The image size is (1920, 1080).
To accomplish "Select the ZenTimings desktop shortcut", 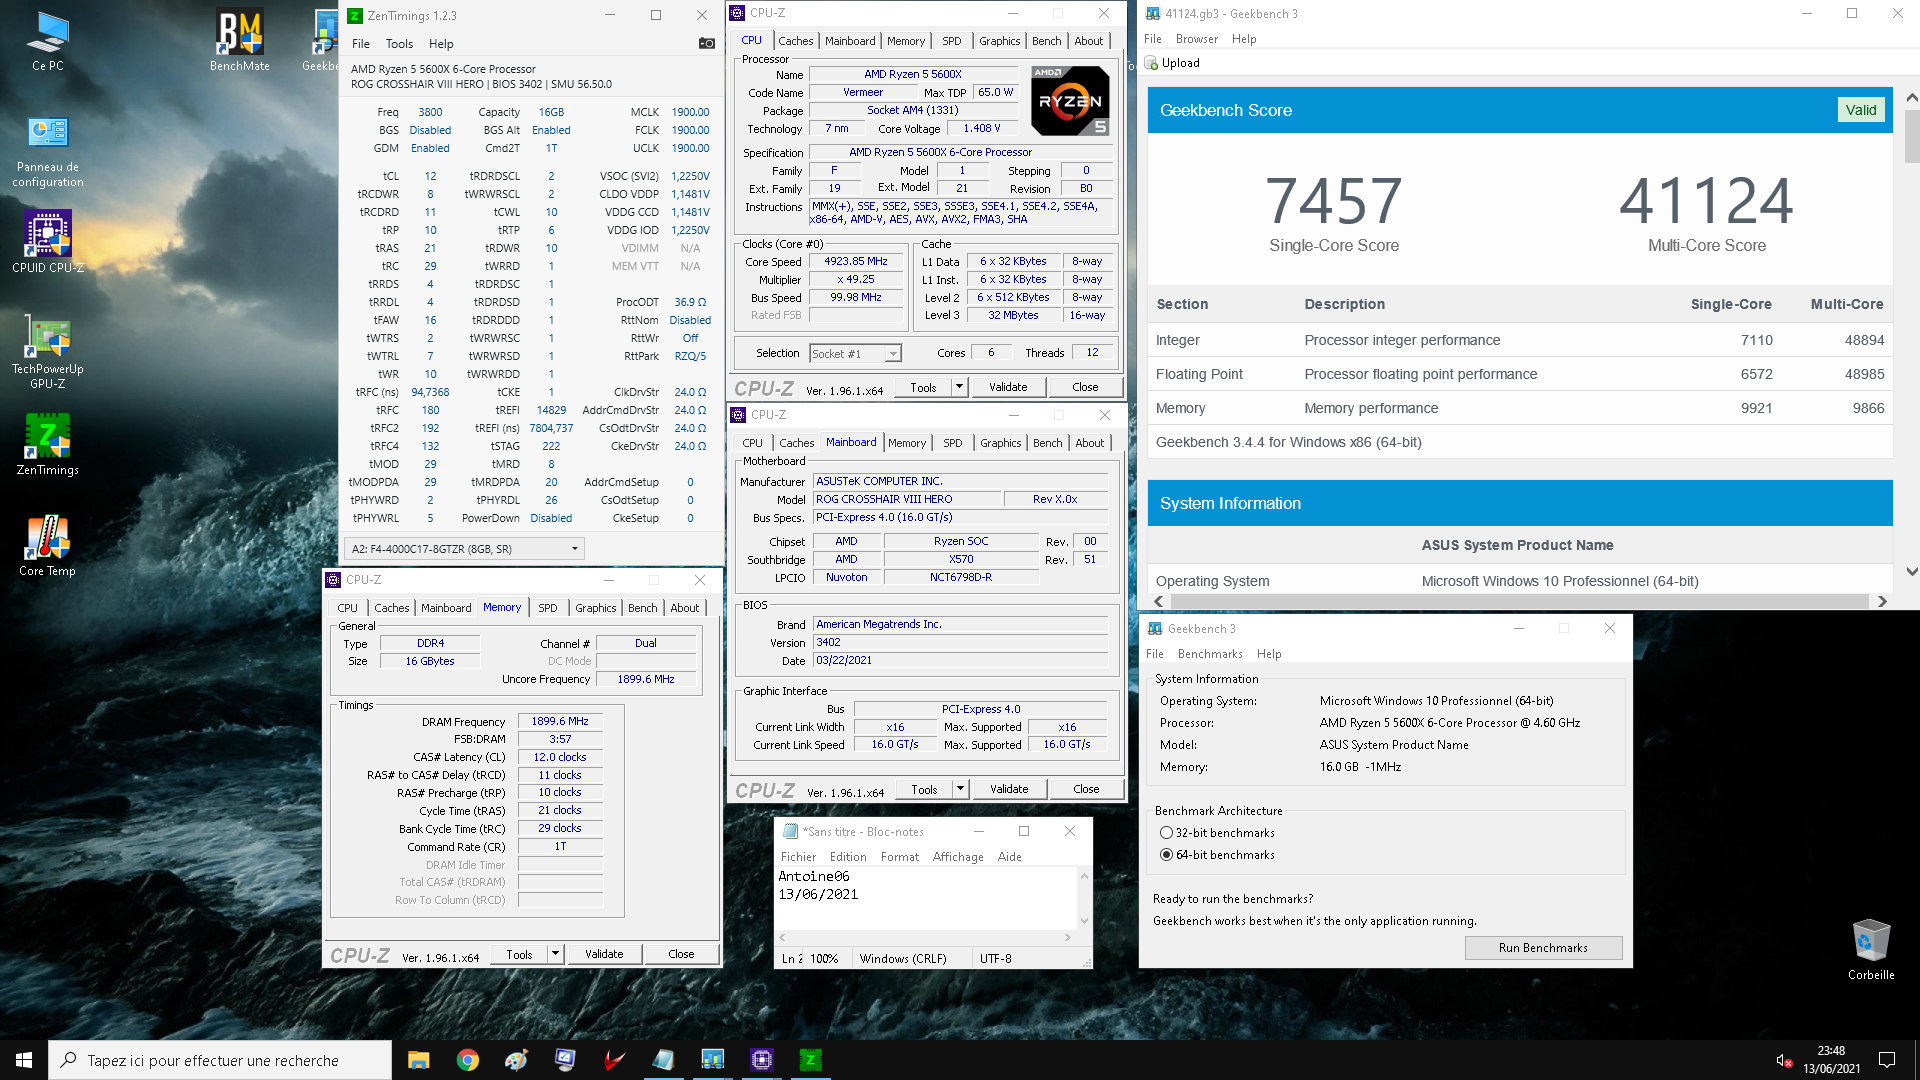I will (x=48, y=444).
